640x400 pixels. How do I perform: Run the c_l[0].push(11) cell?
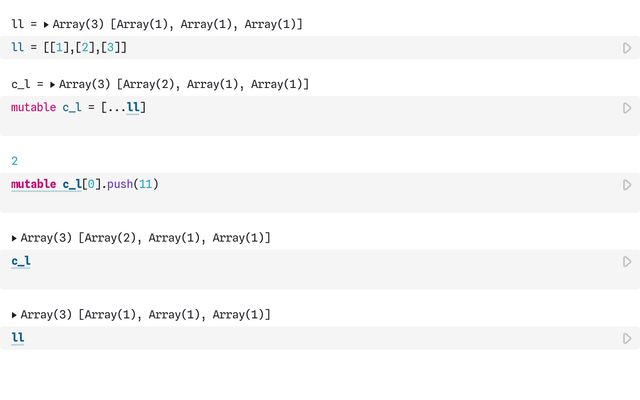(627, 185)
